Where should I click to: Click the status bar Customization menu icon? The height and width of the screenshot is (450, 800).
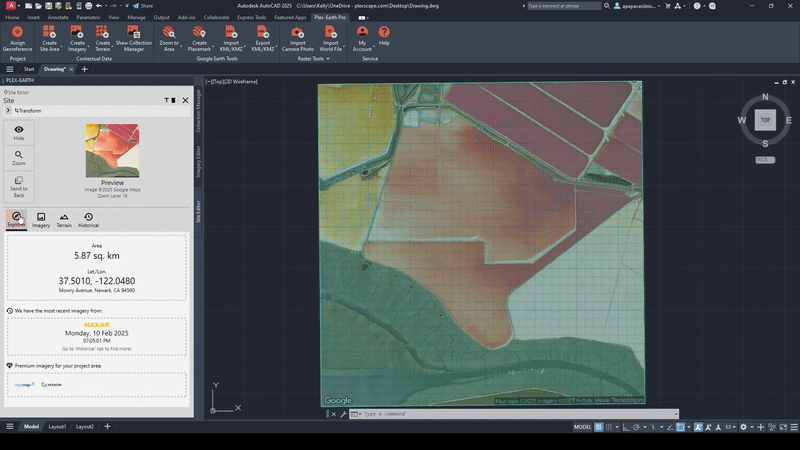[x=794, y=427]
